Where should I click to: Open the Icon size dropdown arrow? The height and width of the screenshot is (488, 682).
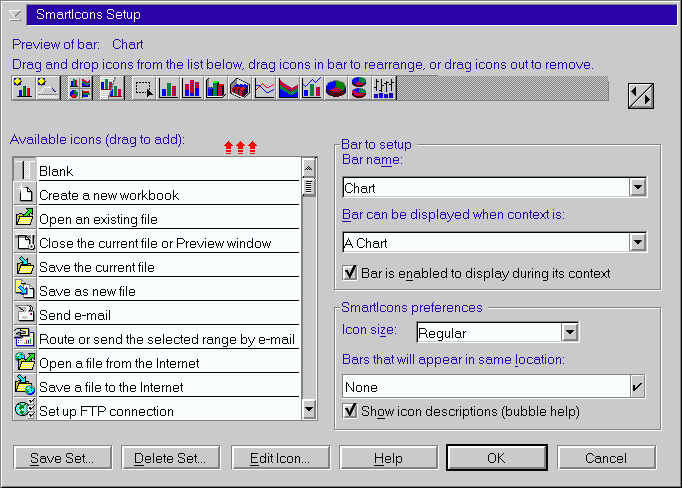(x=570, y=333)
